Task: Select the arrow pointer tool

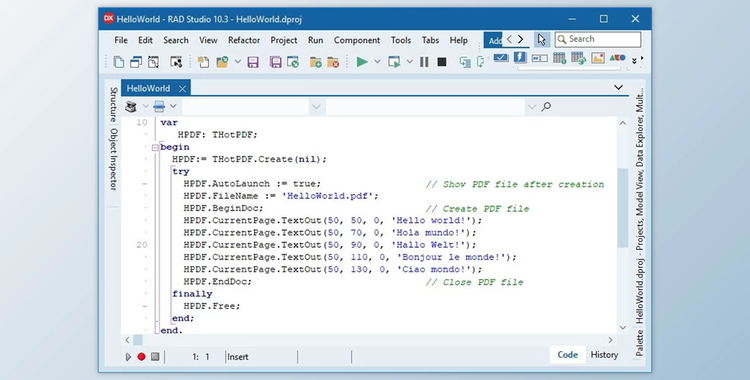Action: [x=541, y=40]
